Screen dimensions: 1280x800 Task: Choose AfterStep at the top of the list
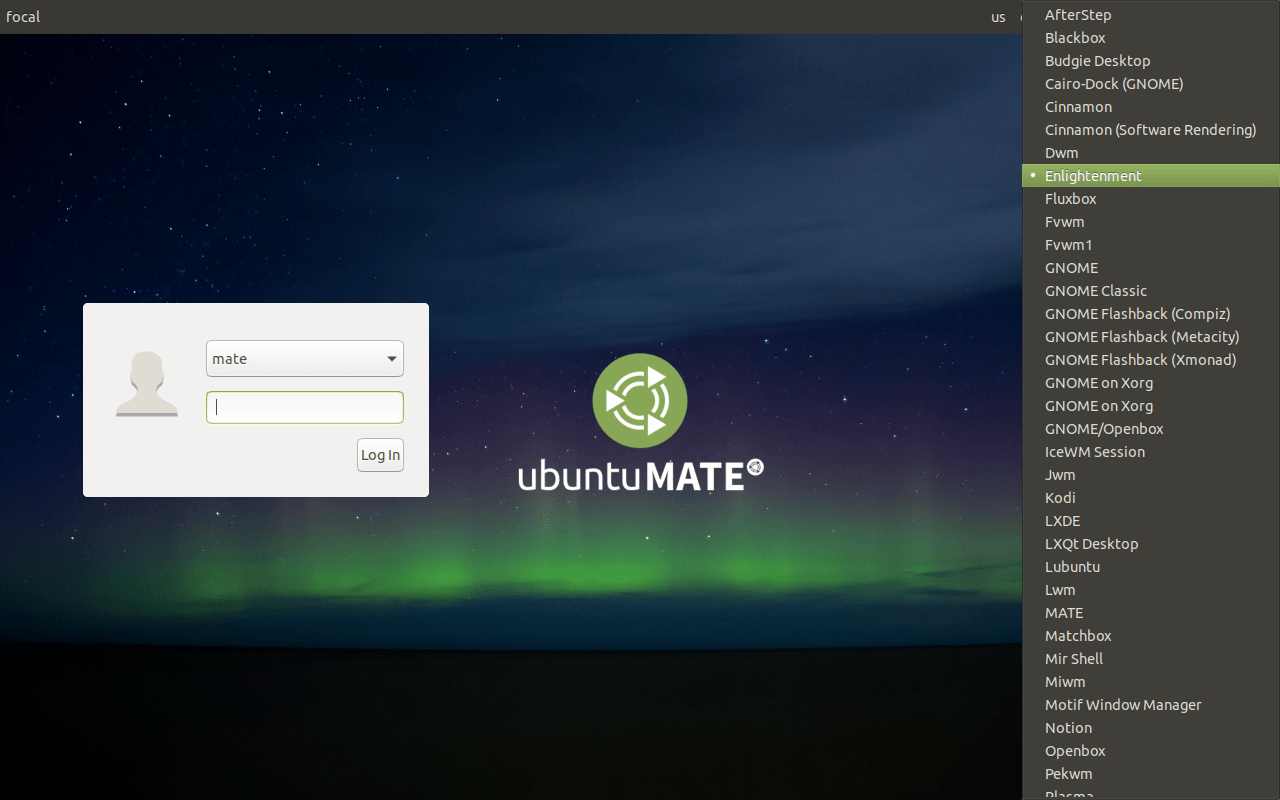pos(1078,14)
